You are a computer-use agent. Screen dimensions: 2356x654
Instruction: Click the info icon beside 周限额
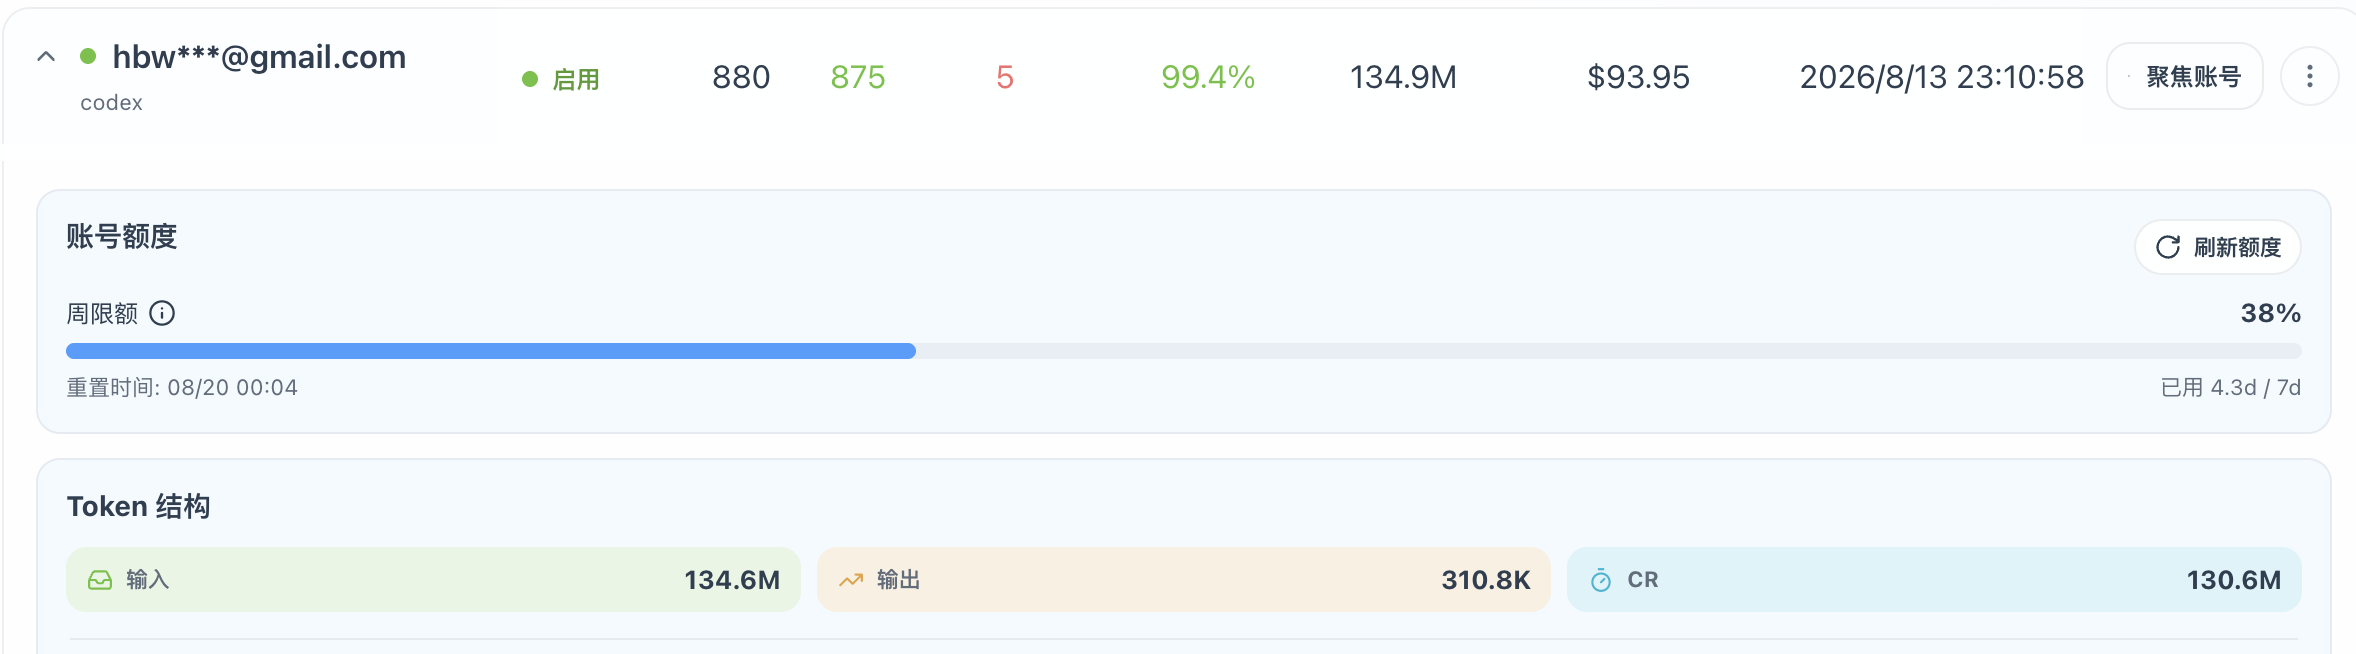pos(162,314)
